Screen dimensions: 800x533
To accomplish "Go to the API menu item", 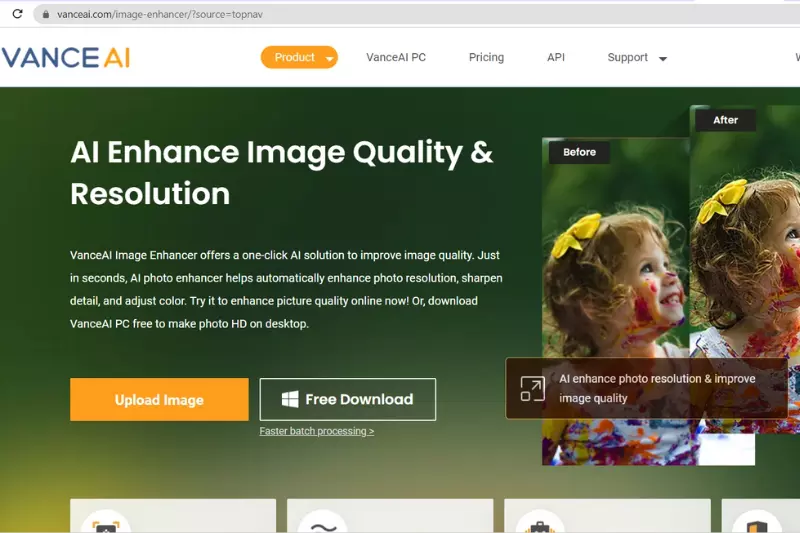I will tap(556, 58).
